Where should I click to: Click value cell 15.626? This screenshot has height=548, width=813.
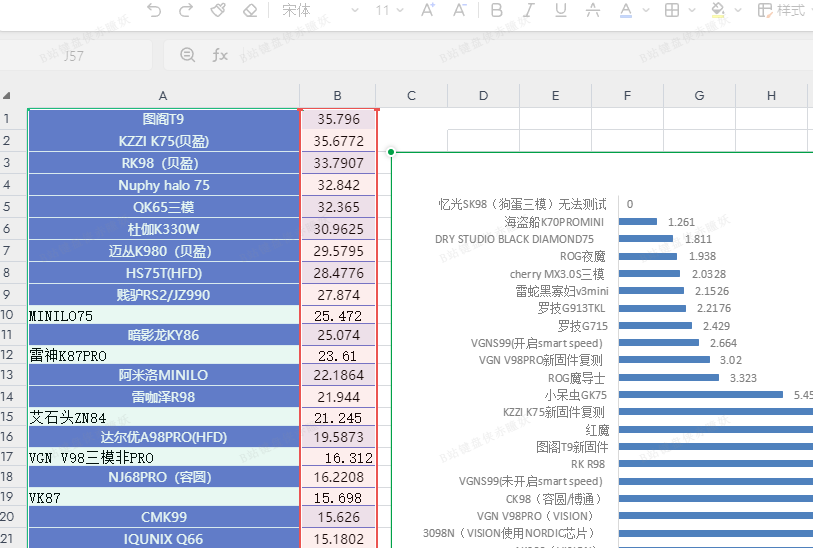click(338, 517)
